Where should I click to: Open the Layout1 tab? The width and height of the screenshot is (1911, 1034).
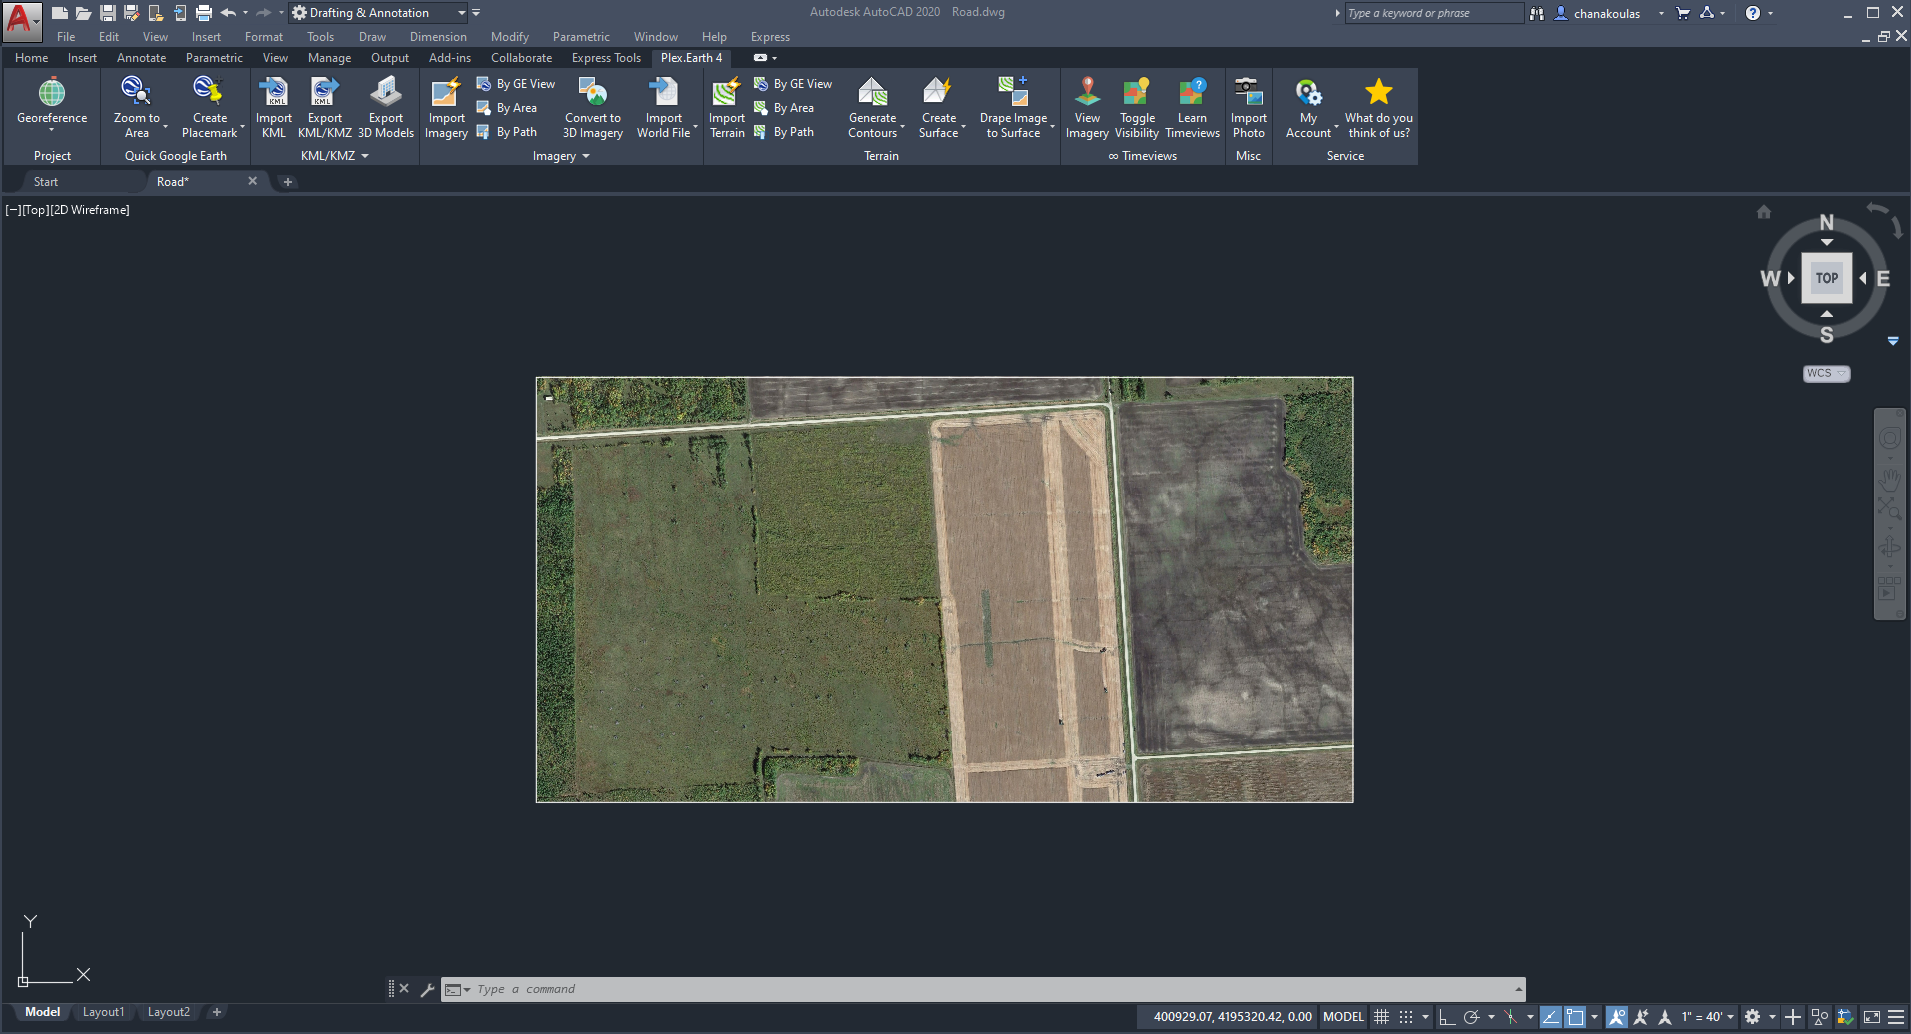(103, 1012)
